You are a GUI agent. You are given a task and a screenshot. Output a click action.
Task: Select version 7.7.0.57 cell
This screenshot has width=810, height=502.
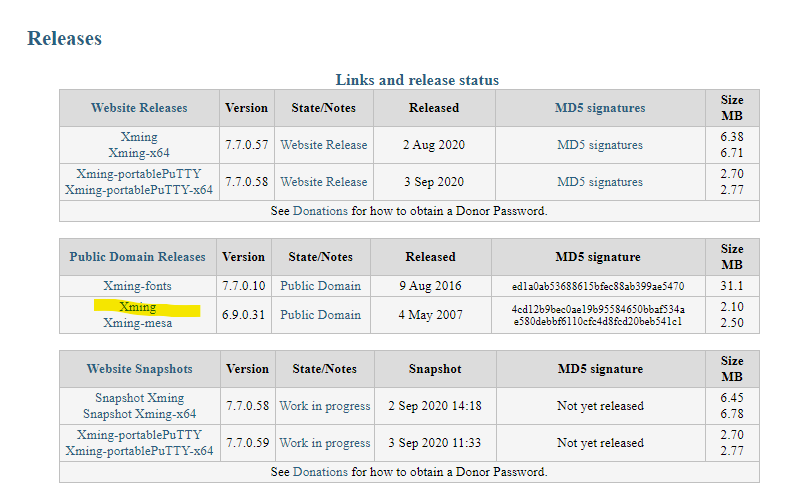246,145
